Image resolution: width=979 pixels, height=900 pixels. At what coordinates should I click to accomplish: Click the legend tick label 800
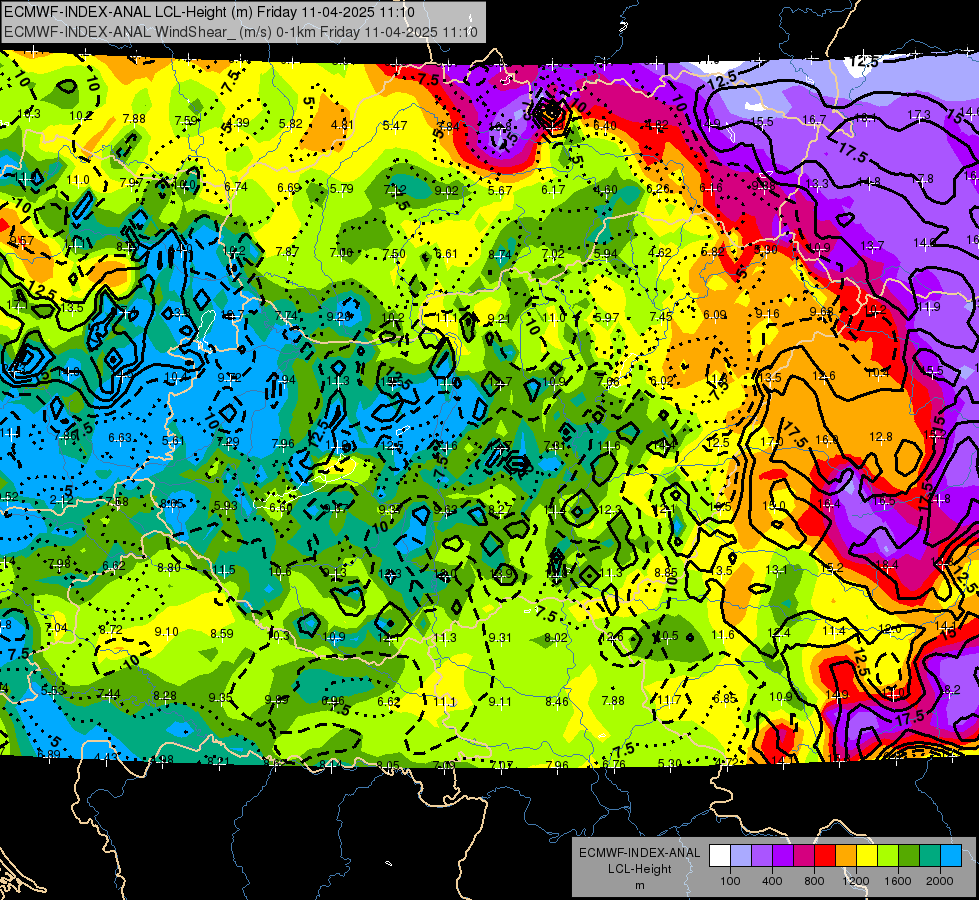click(x=814, y=881)
